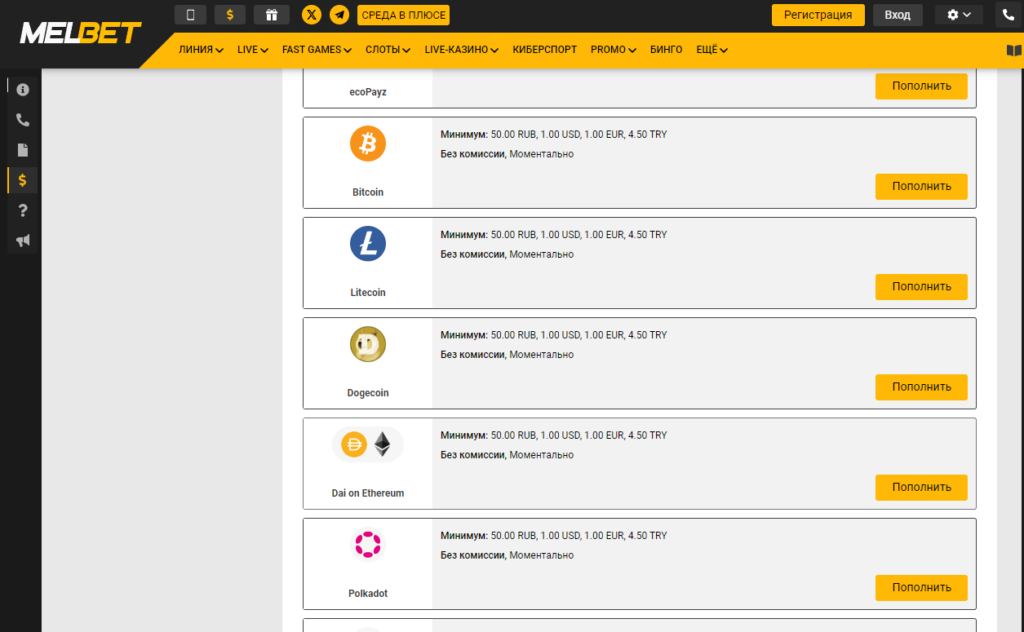This screenshot has width=1024, height=632.
Task: Open the КИБЕРСПОРТ section
Action: point(545,50)
